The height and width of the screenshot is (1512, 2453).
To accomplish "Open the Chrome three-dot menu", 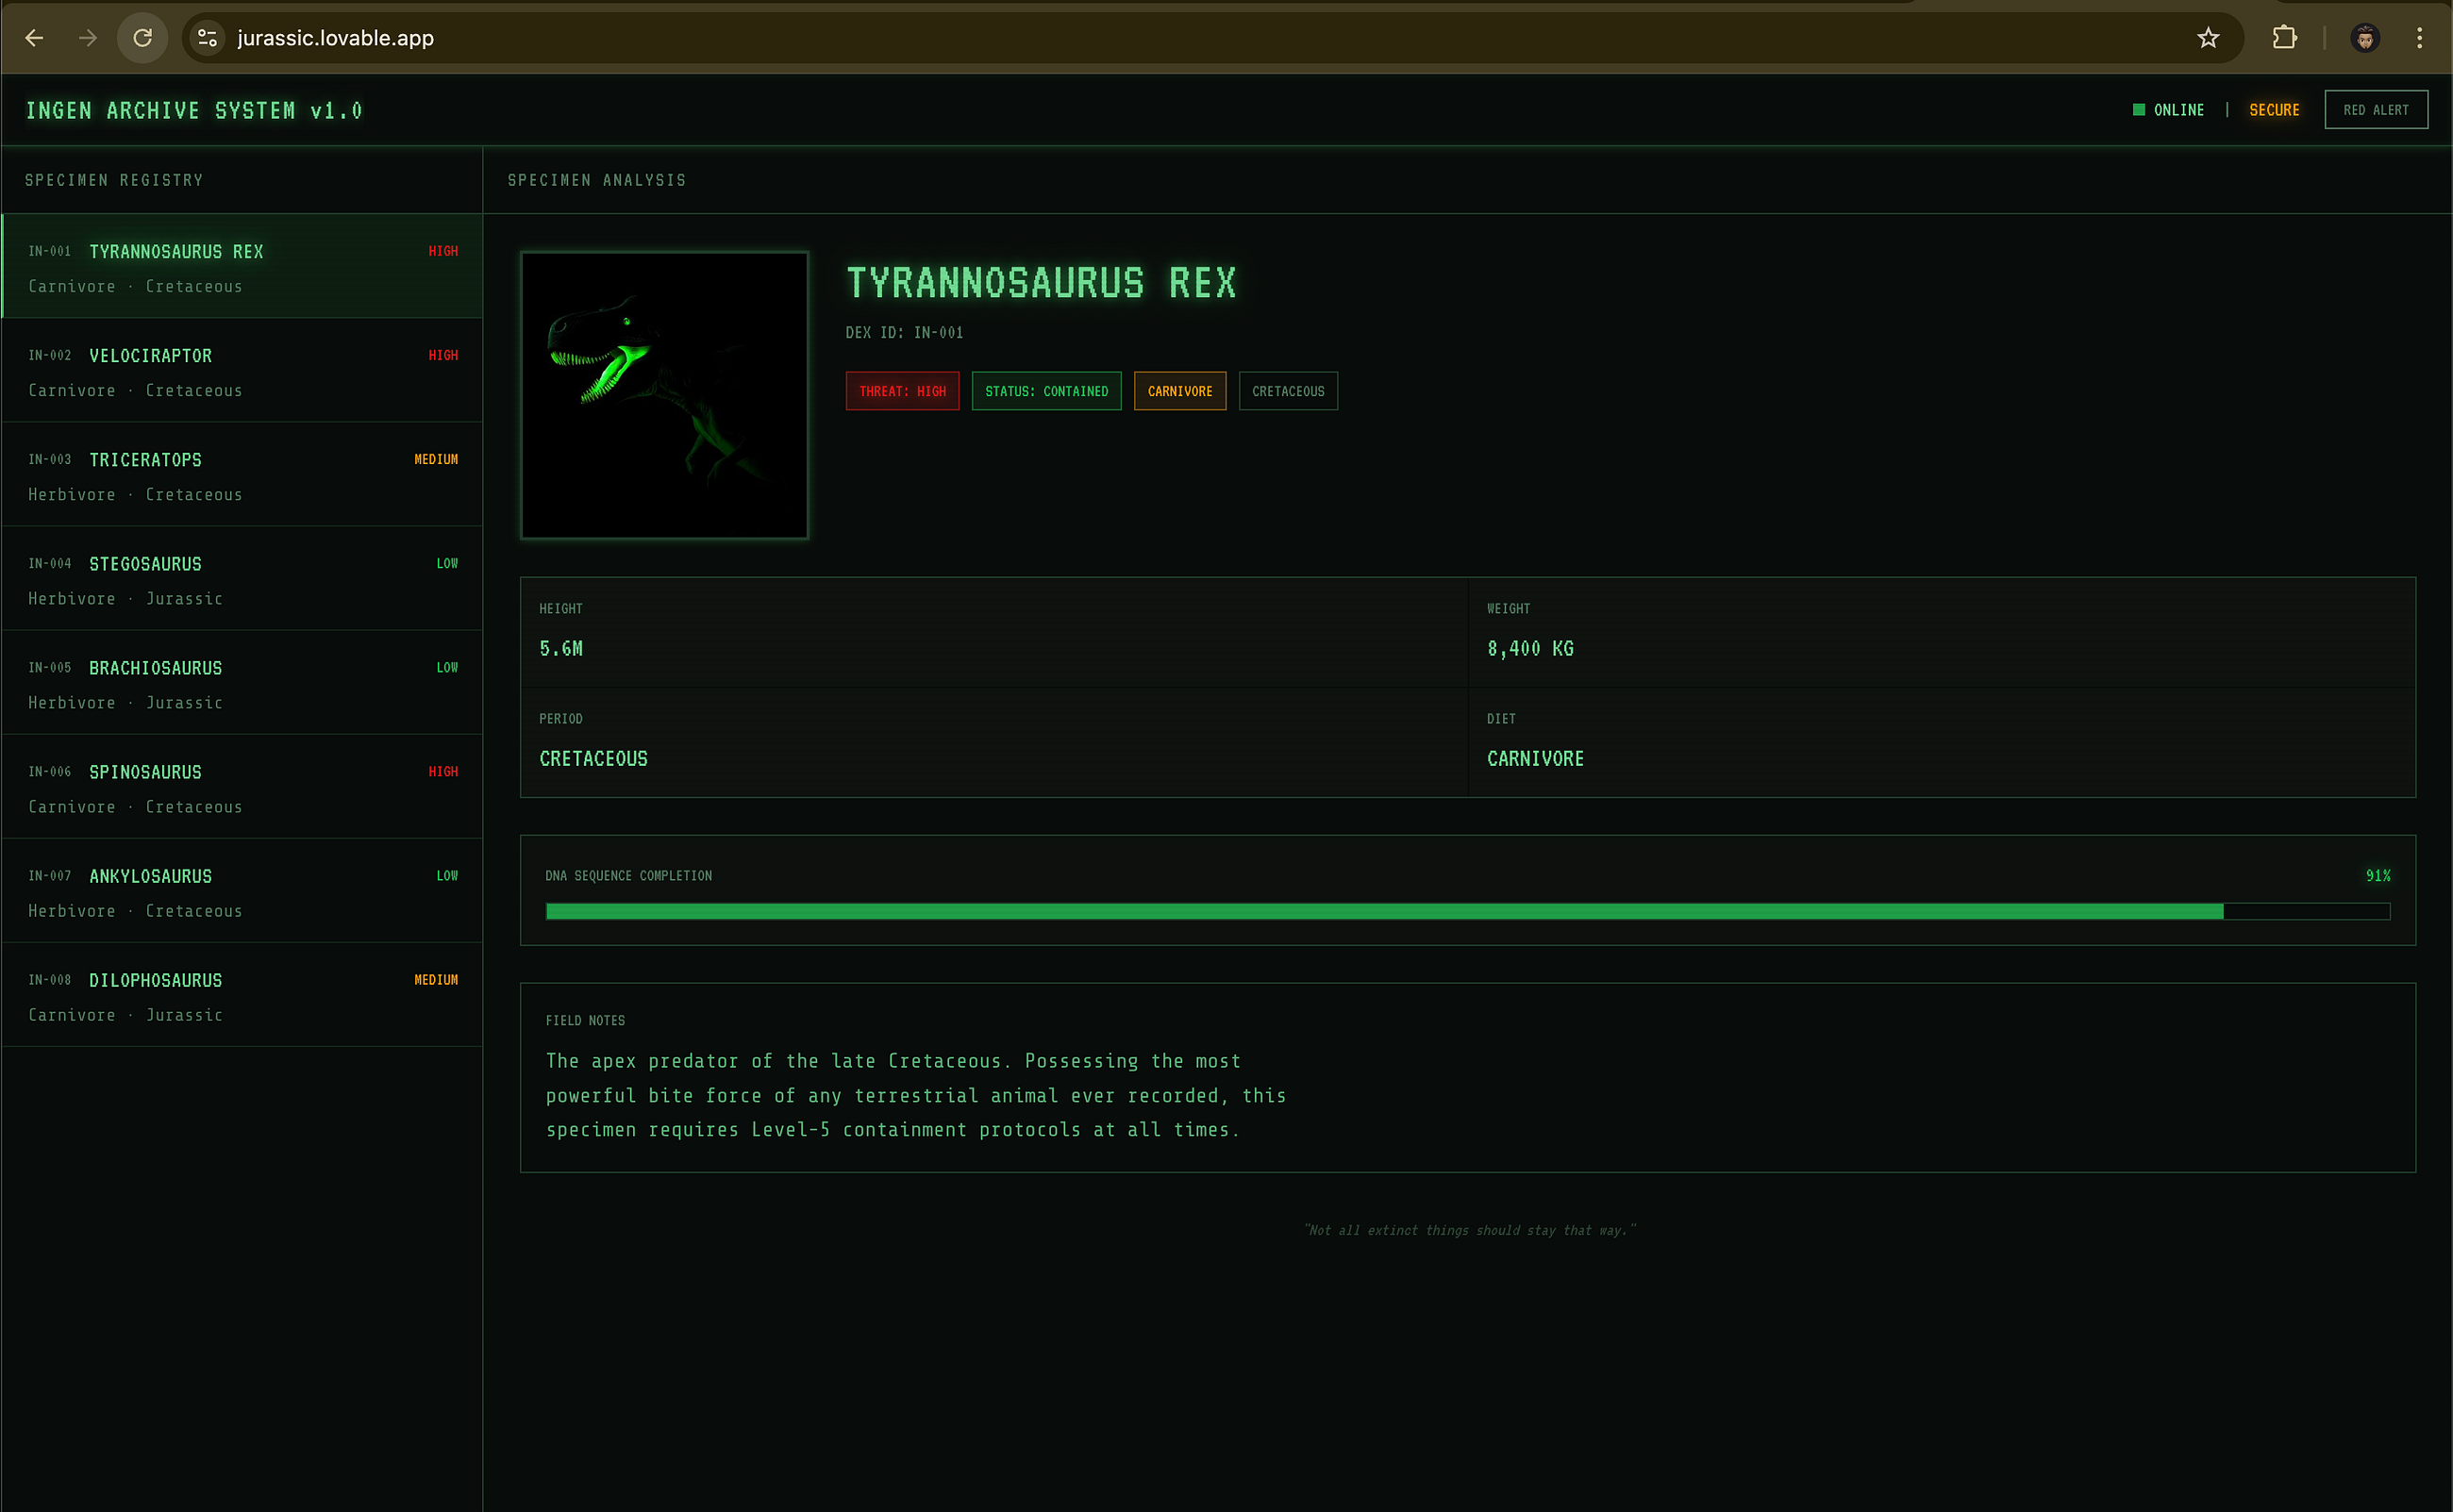I will (2420, 38).
